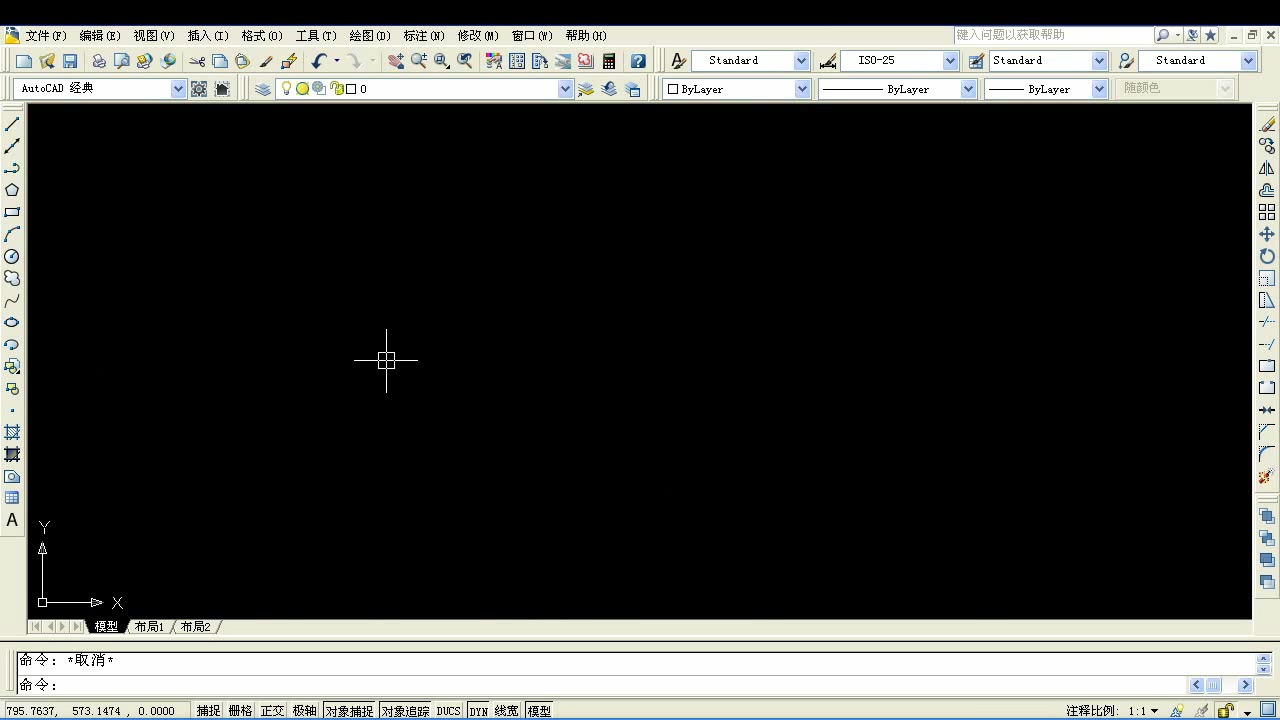Open the Layer Properties Manager icon
This screenshot has height=720, width=1280.
[x=263, y=89]
